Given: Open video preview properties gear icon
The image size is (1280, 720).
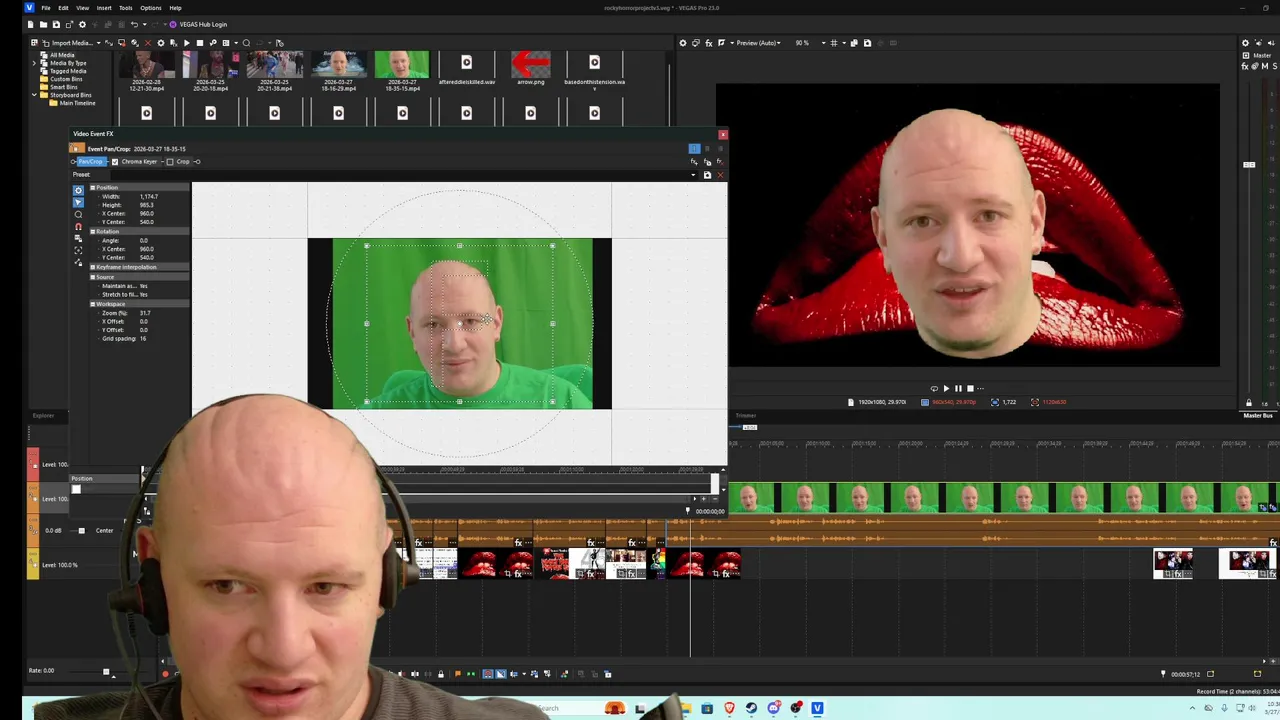Looking at the screenshot, I should tap(683, 43).
